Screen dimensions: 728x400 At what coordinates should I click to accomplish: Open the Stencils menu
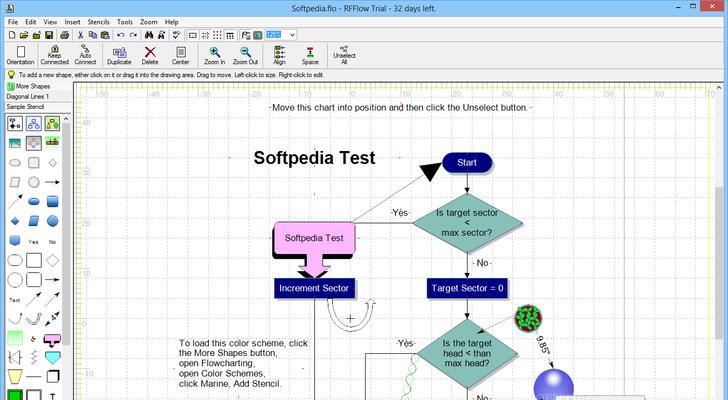point(98,22)
